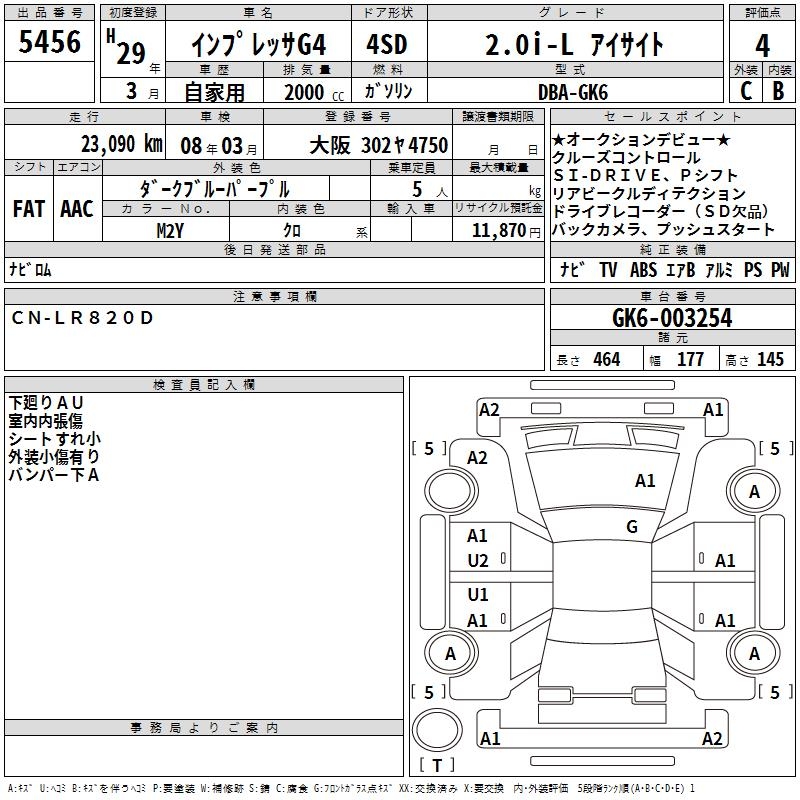Click the shift type FAT
800x800 pixels.
29,209
